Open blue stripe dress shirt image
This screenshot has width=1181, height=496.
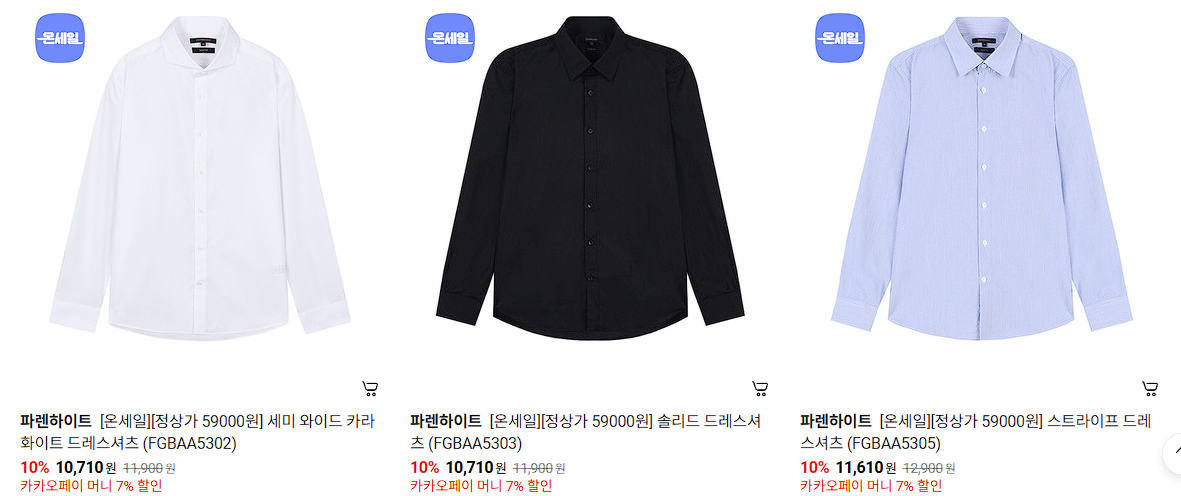(x=981, y=178)
